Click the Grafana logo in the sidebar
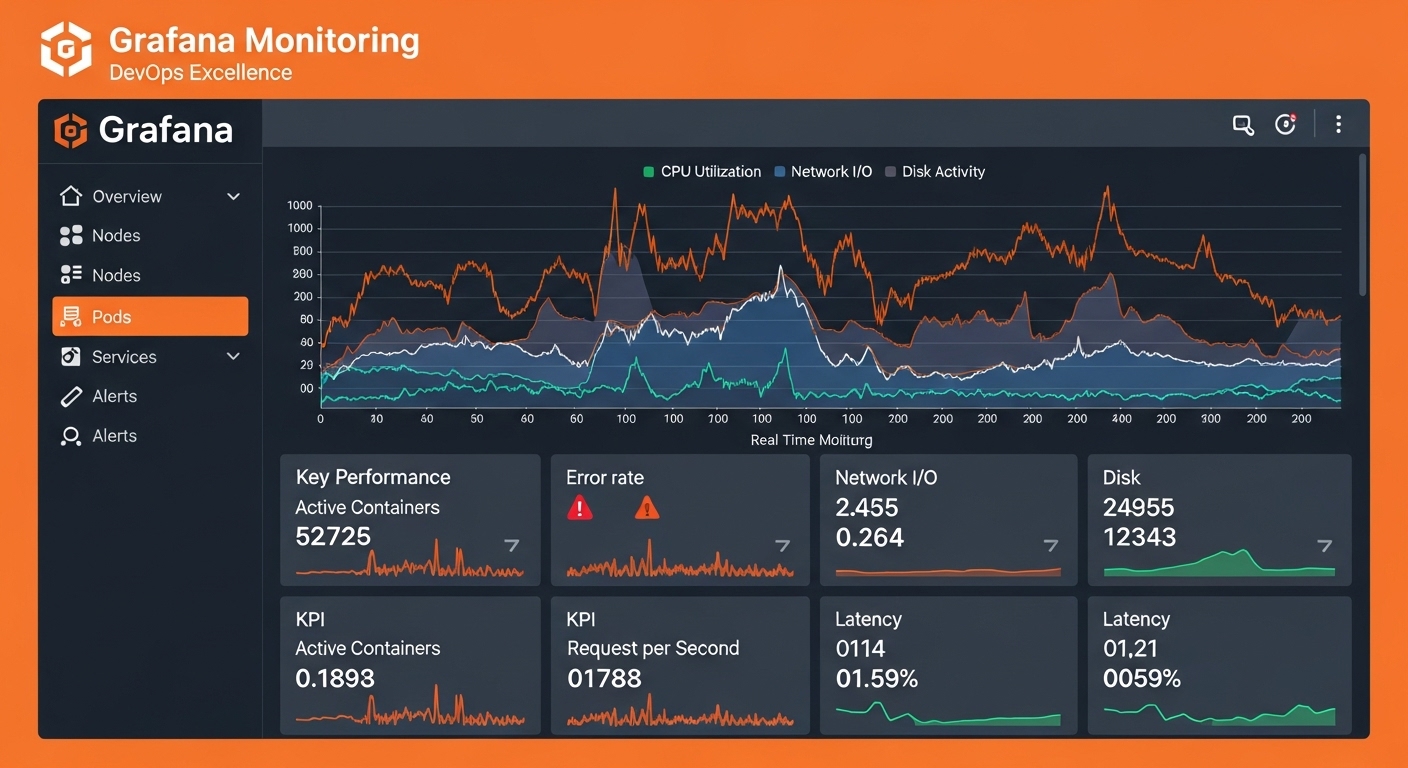This screenshot has width=1408, height=768. tap(71, 131)
